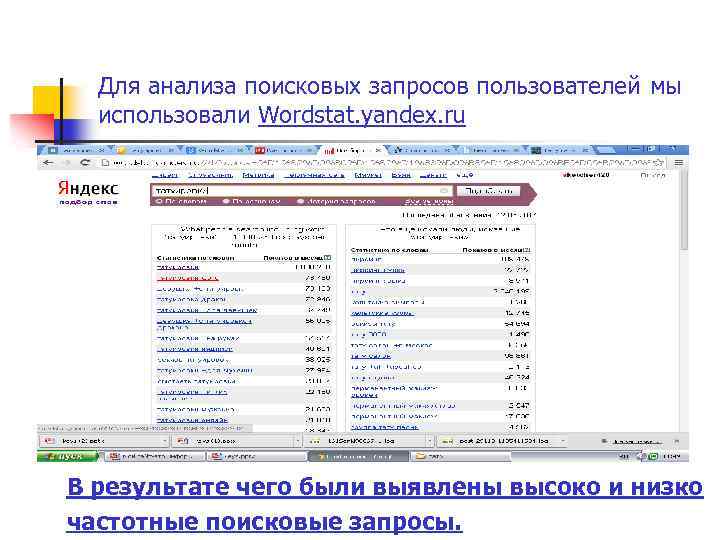Screen dimensions: 720x540
Task: Click the Подобрать button
Action: point(488,191)
